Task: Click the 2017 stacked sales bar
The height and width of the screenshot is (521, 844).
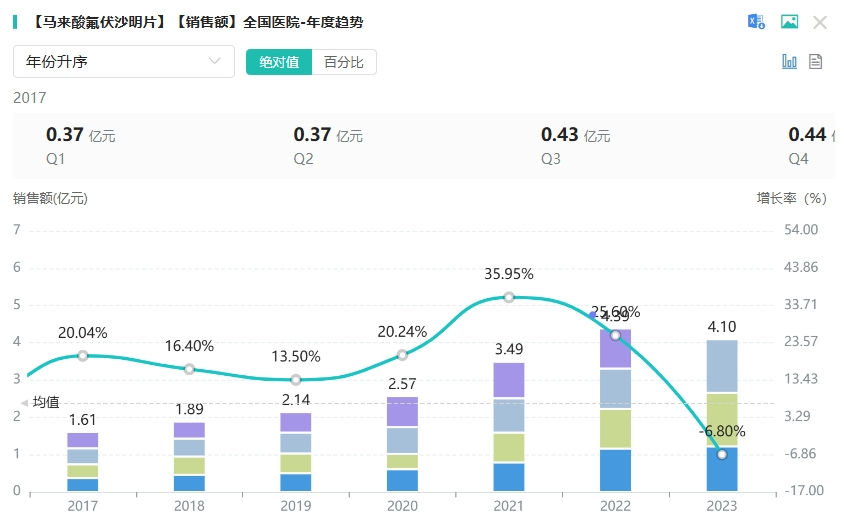Action: (x=82, y=462)
